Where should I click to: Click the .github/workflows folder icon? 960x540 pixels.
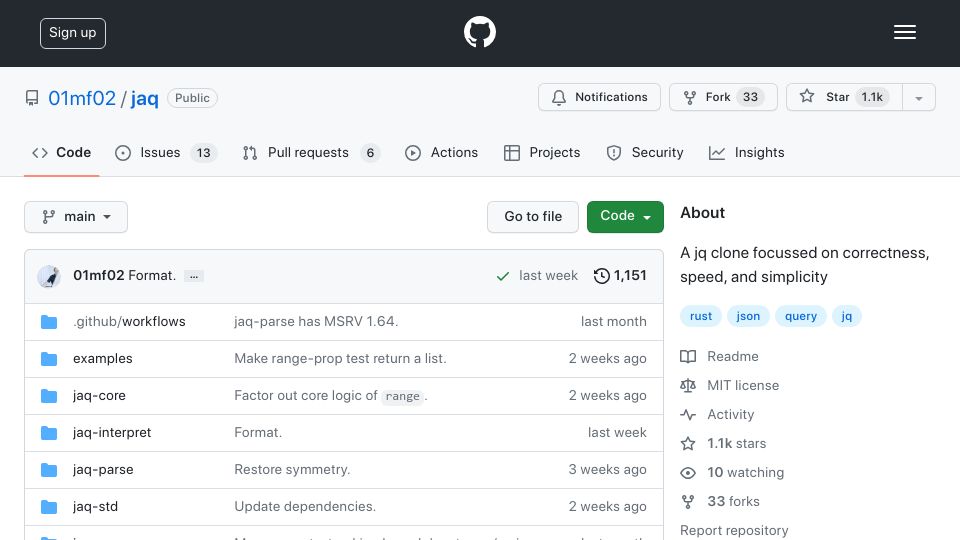[x=49, y=322]
